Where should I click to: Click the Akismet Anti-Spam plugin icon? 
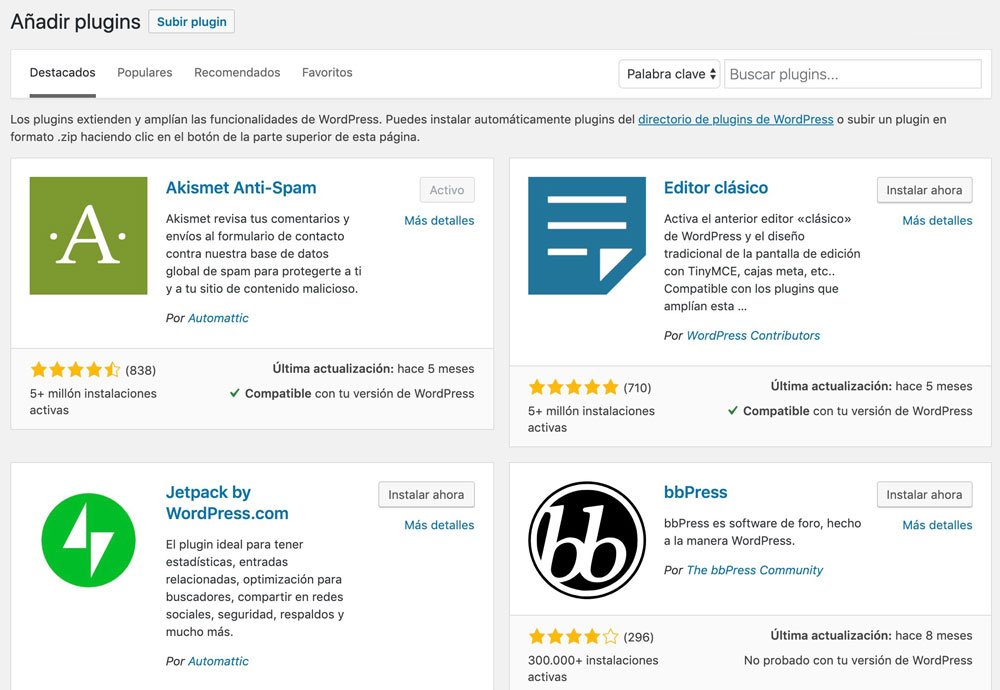pos(88,236)
